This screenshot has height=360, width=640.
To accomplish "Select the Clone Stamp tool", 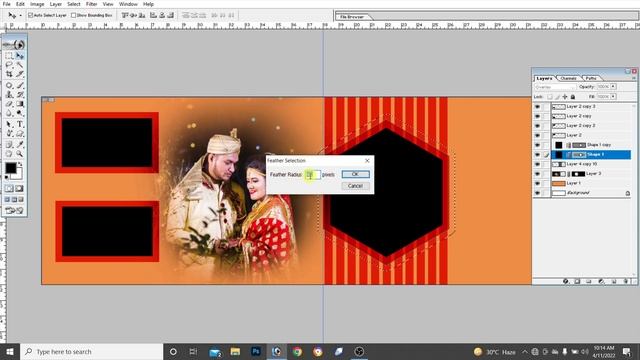I will [x=9, y=95].
